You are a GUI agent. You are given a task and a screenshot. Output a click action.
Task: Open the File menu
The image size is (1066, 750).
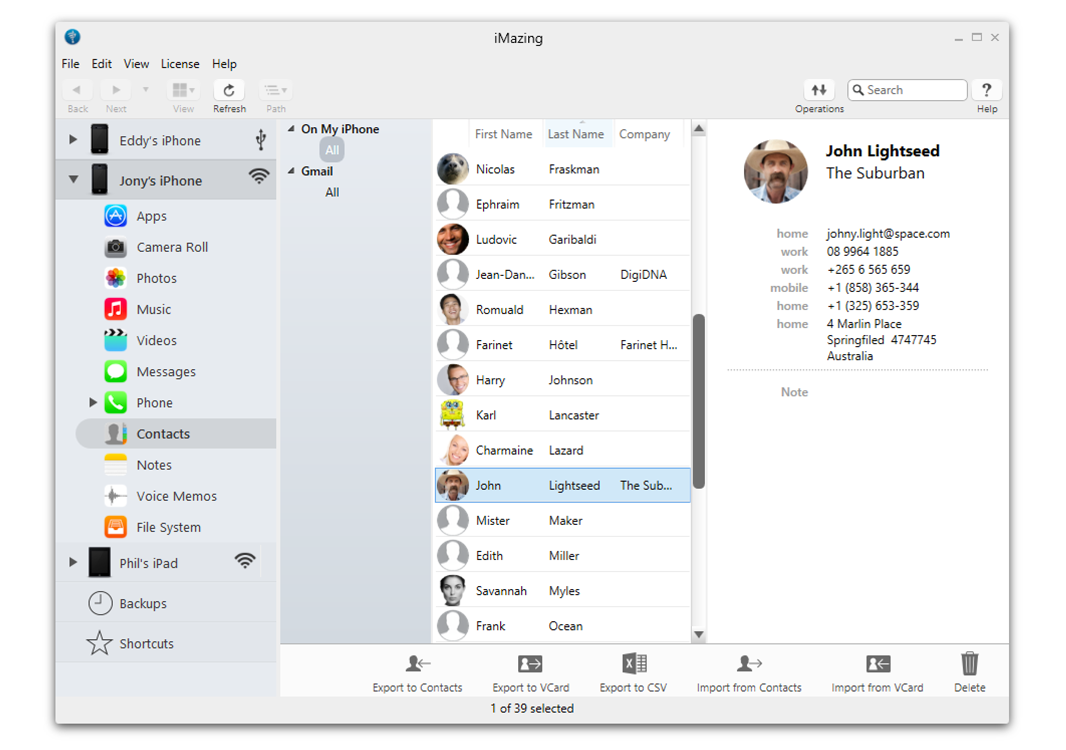70,64
